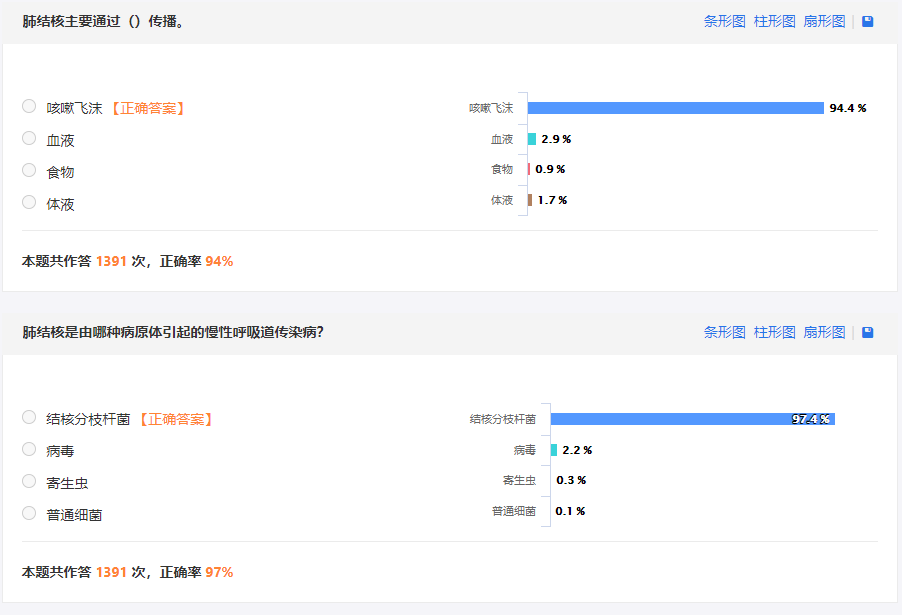Switch first question chart to 柱形图

pyautogui.click(x=774, y=21)
